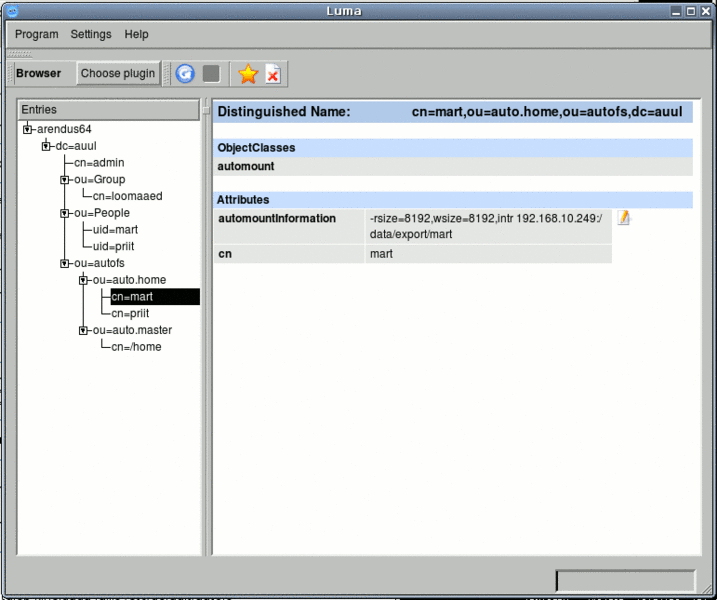Collapse the ou=autofs branch
717x600 pixels.
[64, 263]
